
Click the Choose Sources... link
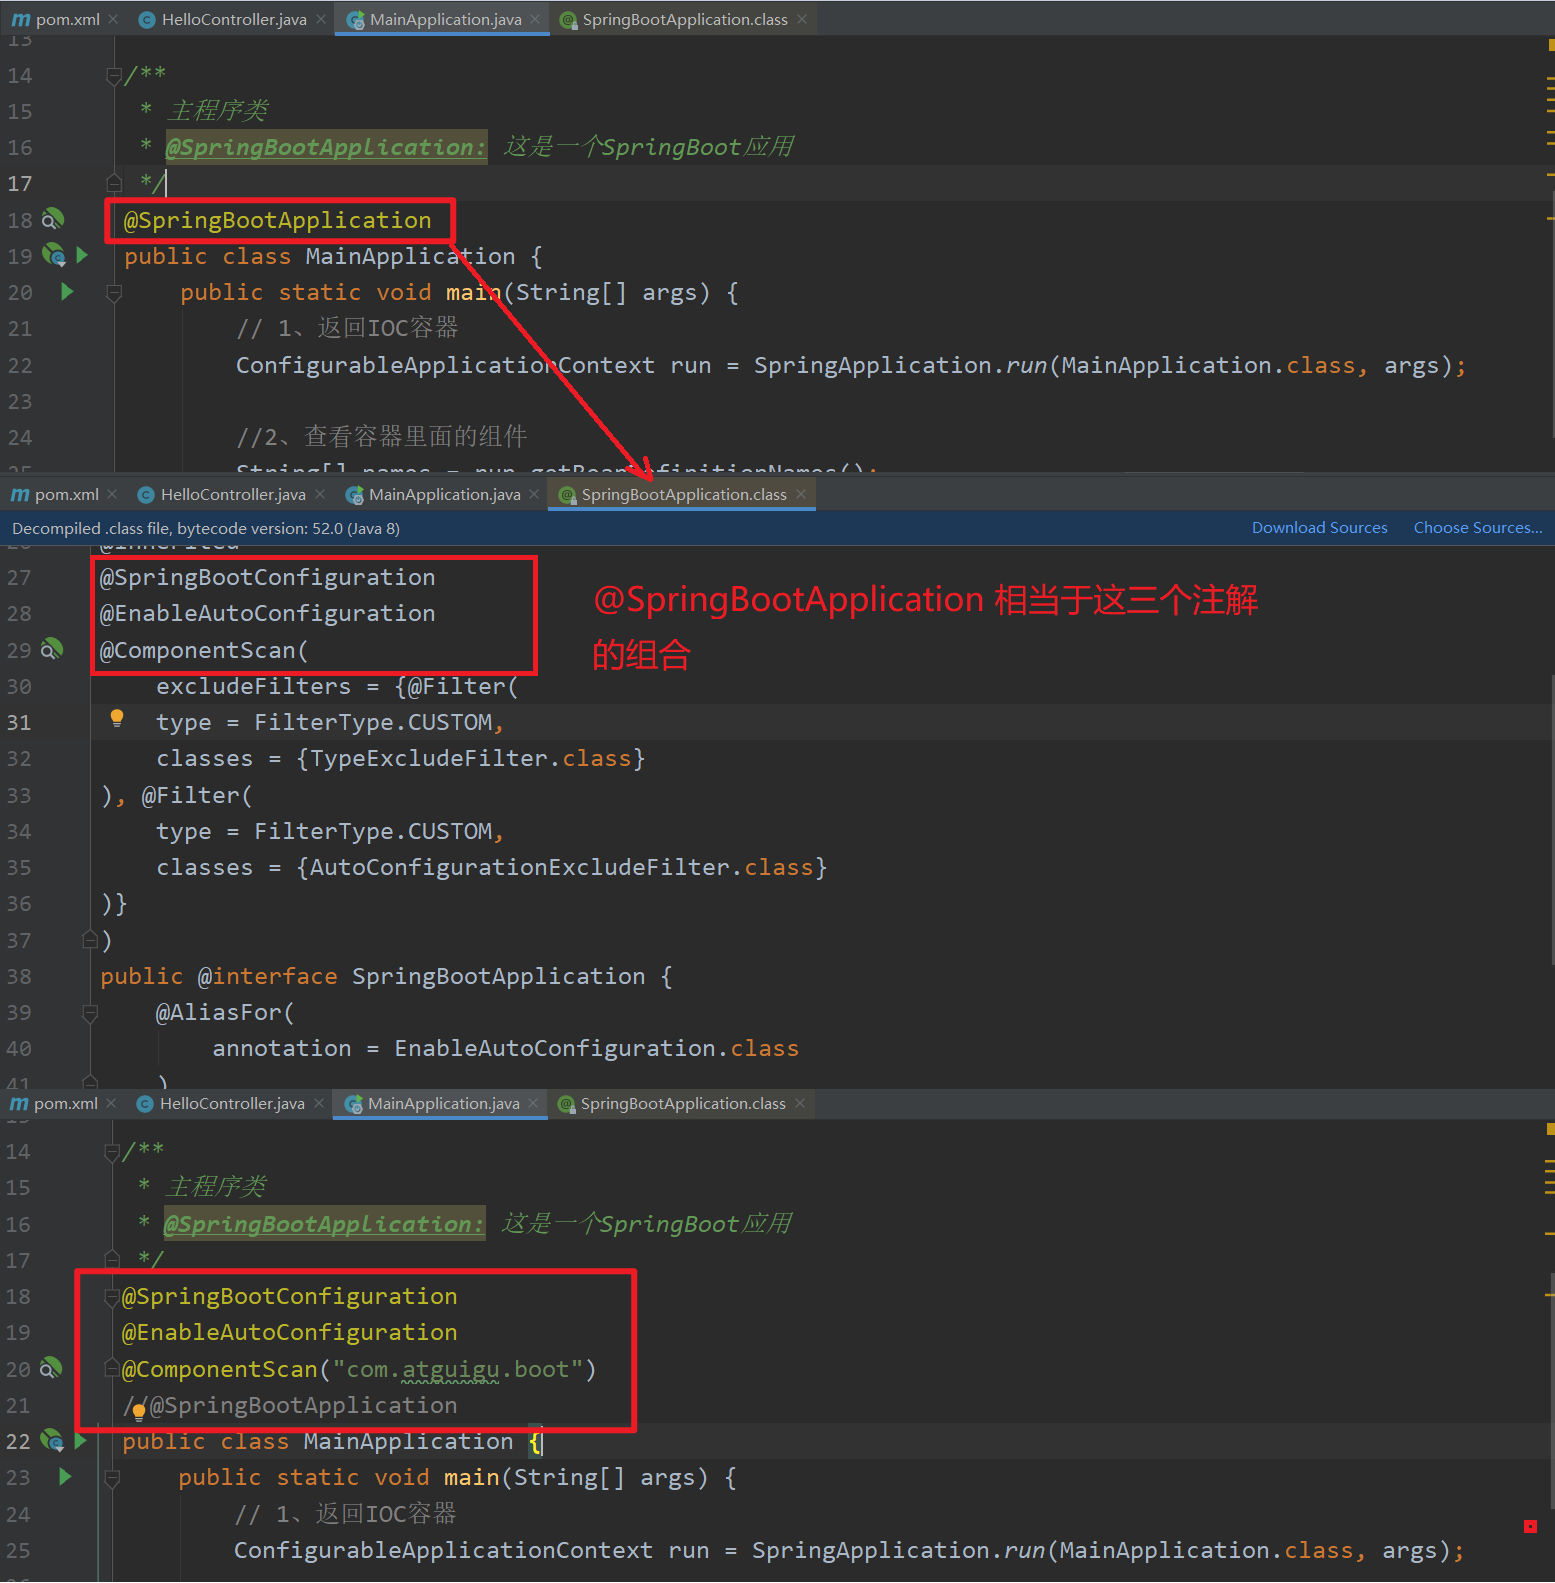(1477, 527)
